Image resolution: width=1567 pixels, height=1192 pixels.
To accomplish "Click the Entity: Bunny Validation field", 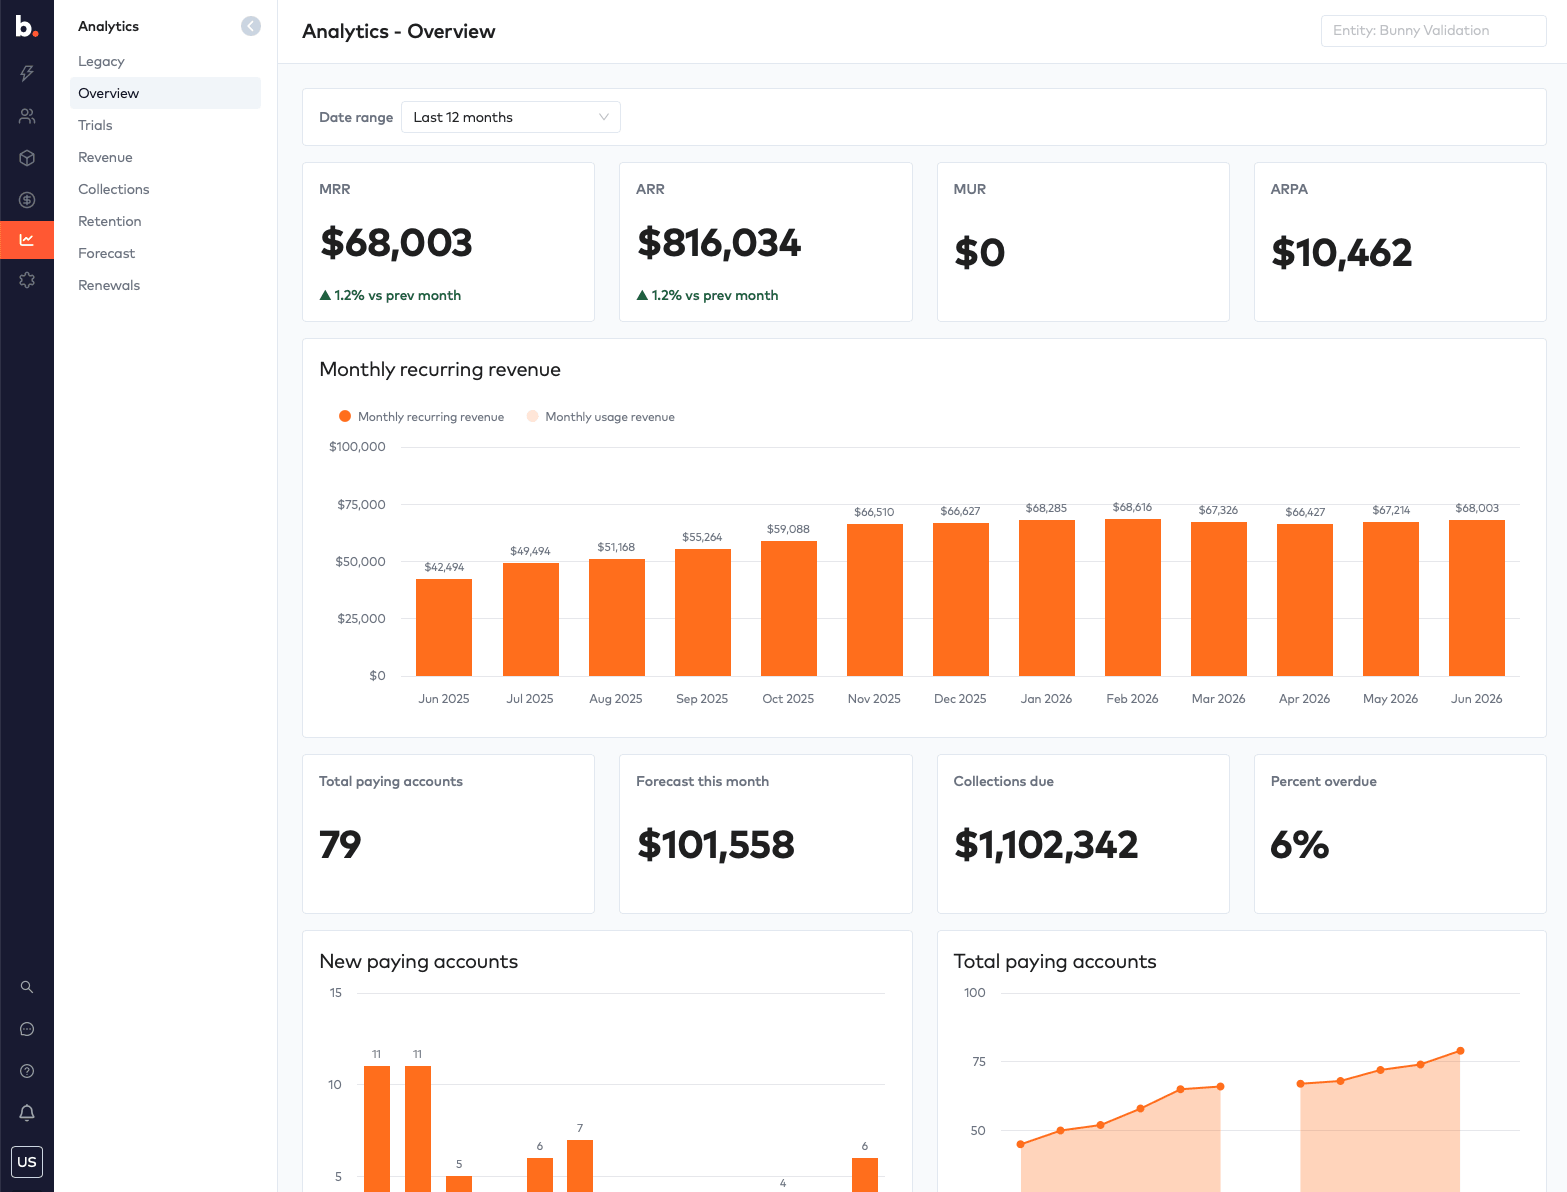I will tap(1433, 31).
